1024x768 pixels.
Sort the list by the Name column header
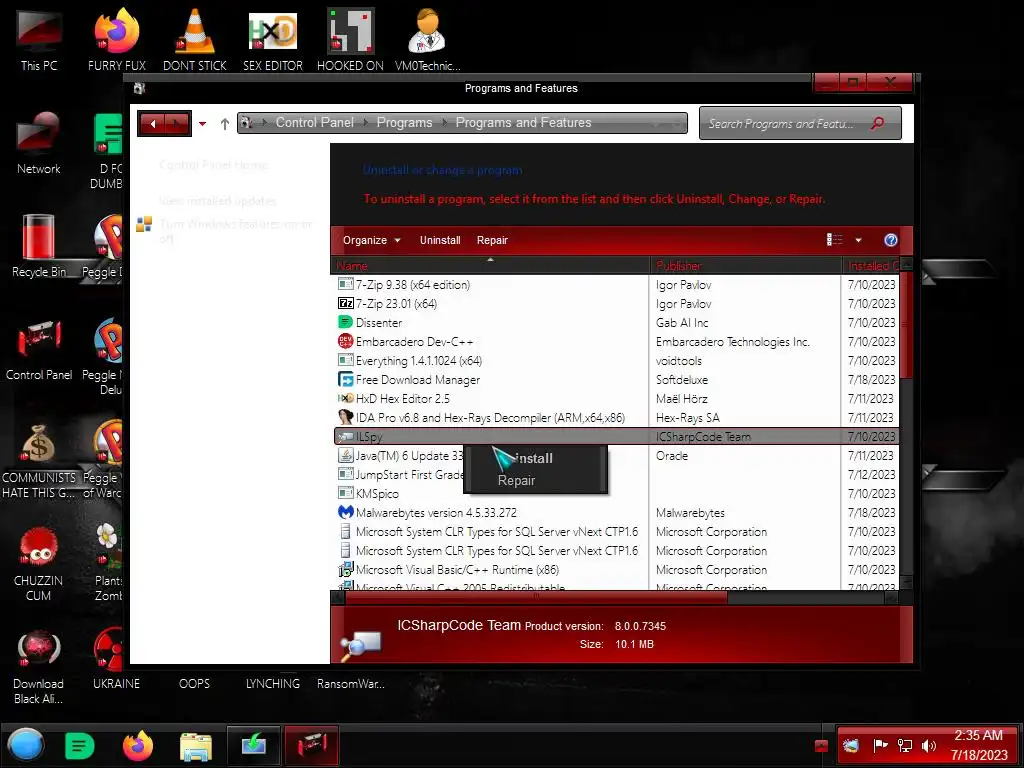click(x=490, y=265)
